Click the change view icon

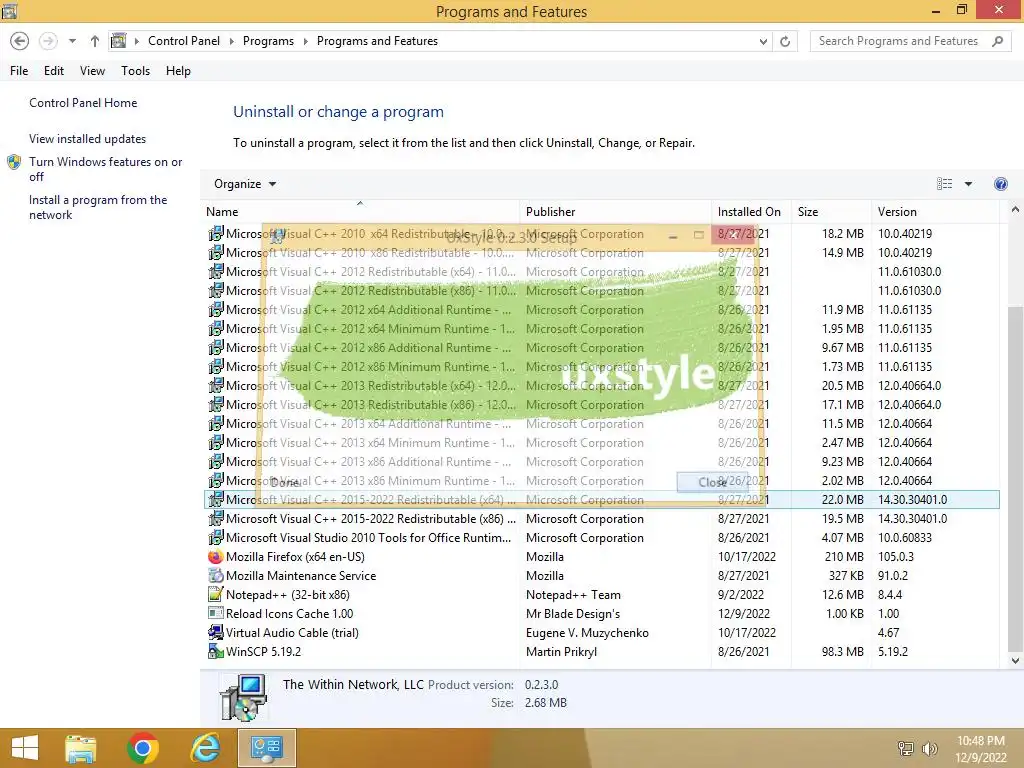[x=944, y=184]
